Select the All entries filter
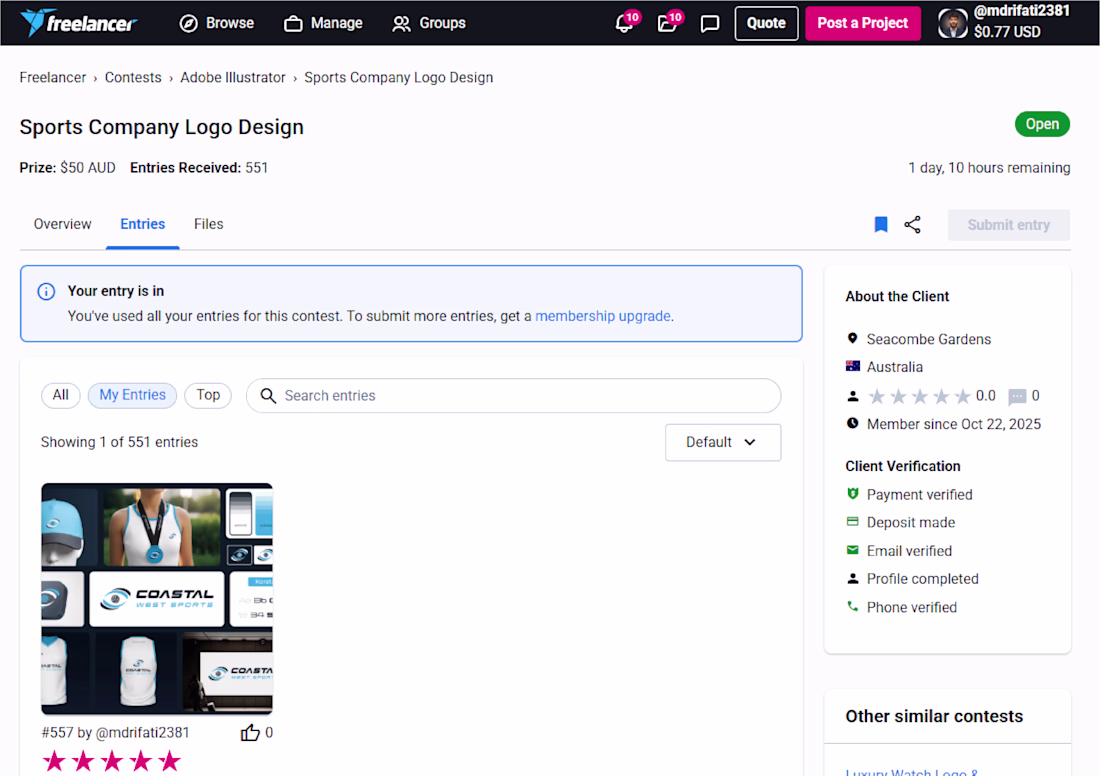The width and height of the screenshot is (1100, 776). 61,395
